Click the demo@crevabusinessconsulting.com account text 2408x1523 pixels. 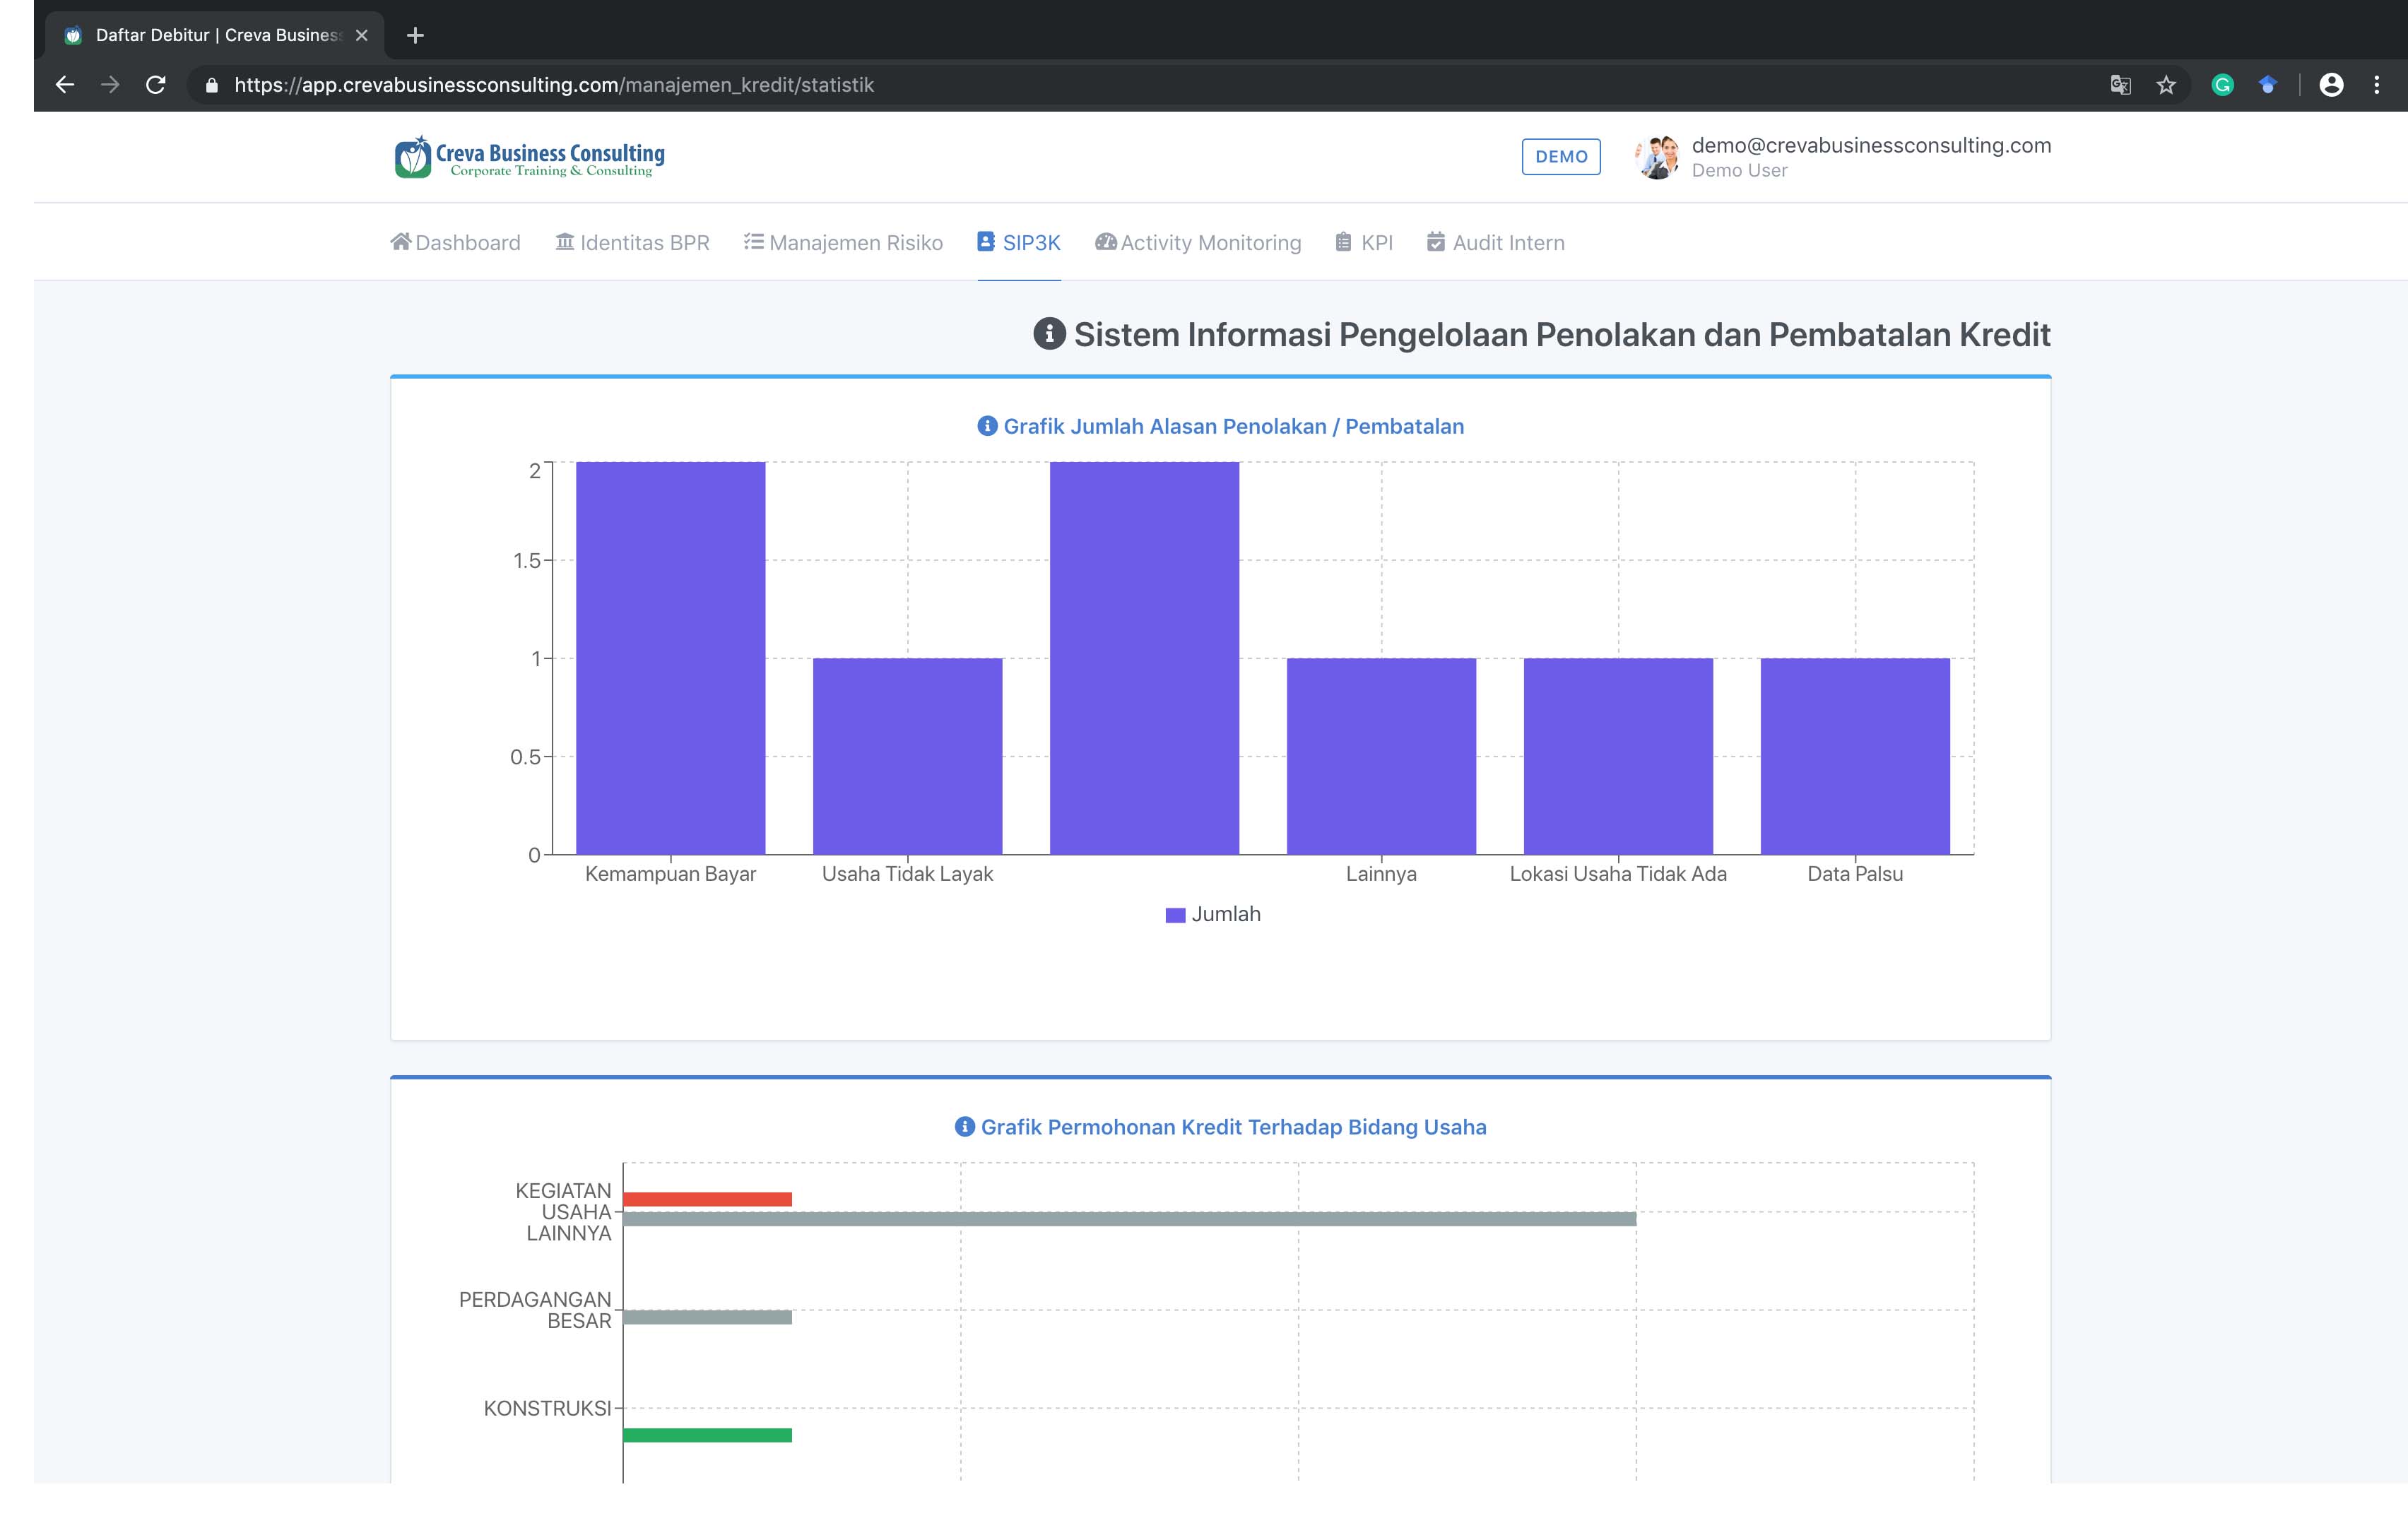tap(1871, 145)
